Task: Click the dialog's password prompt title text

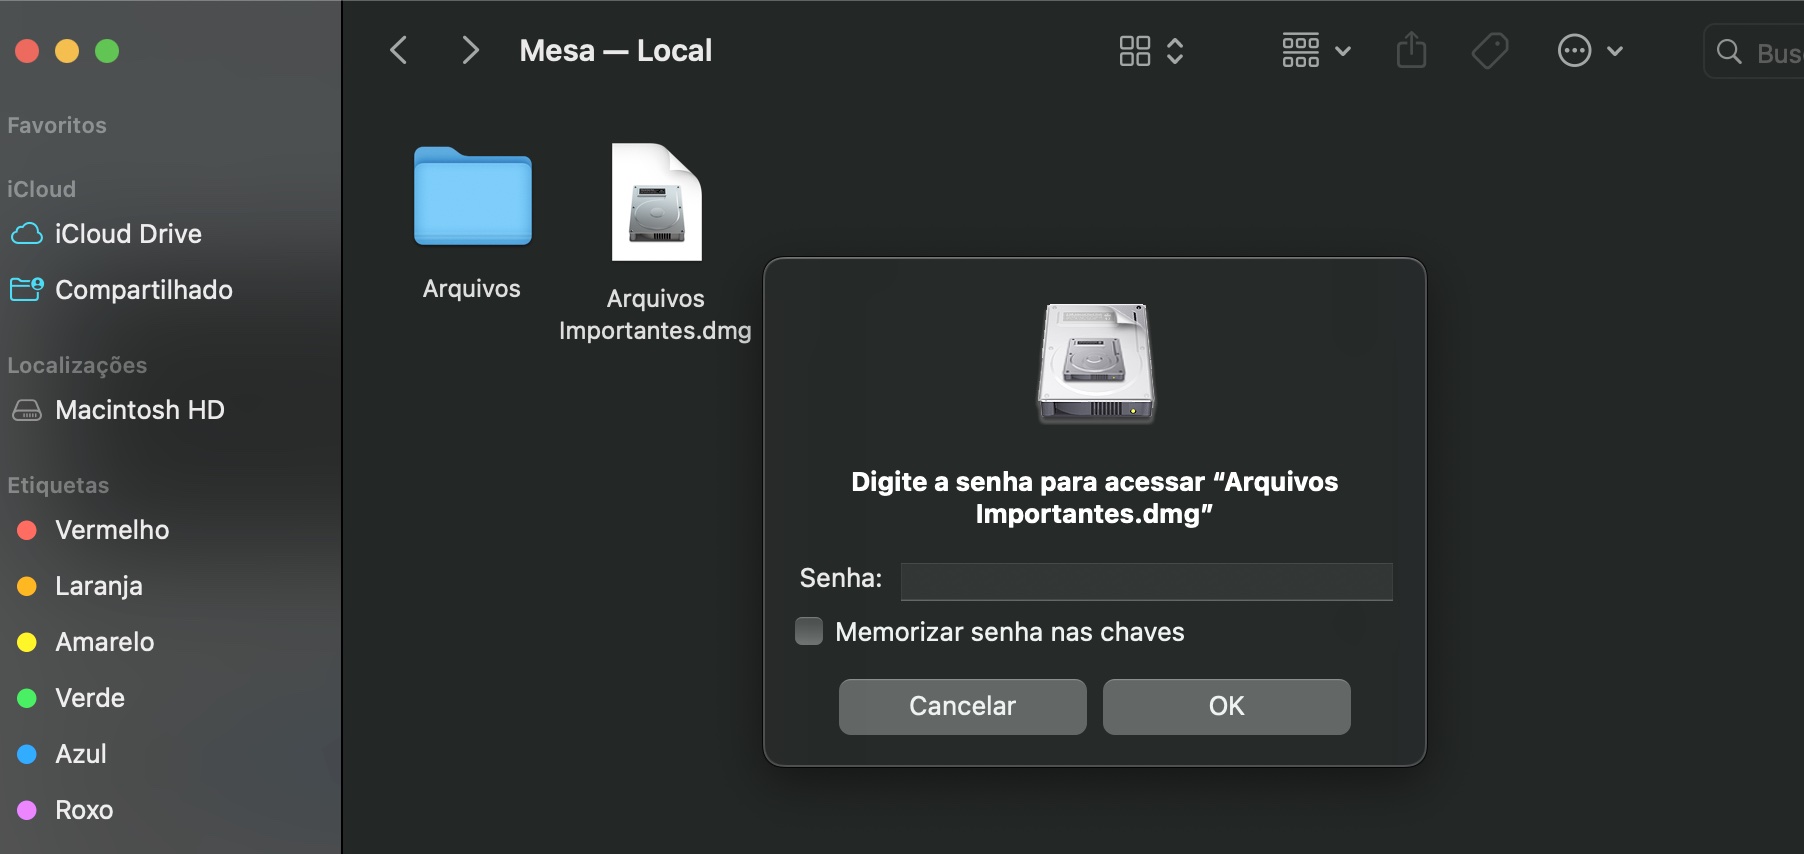Action: (1095, 498)
